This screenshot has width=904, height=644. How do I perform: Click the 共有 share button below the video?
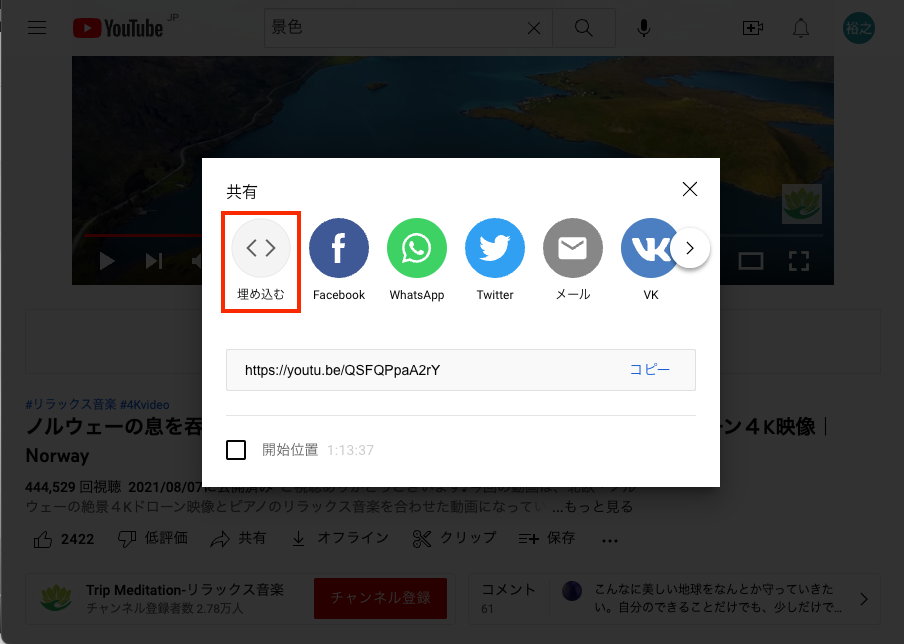(238, 538)
